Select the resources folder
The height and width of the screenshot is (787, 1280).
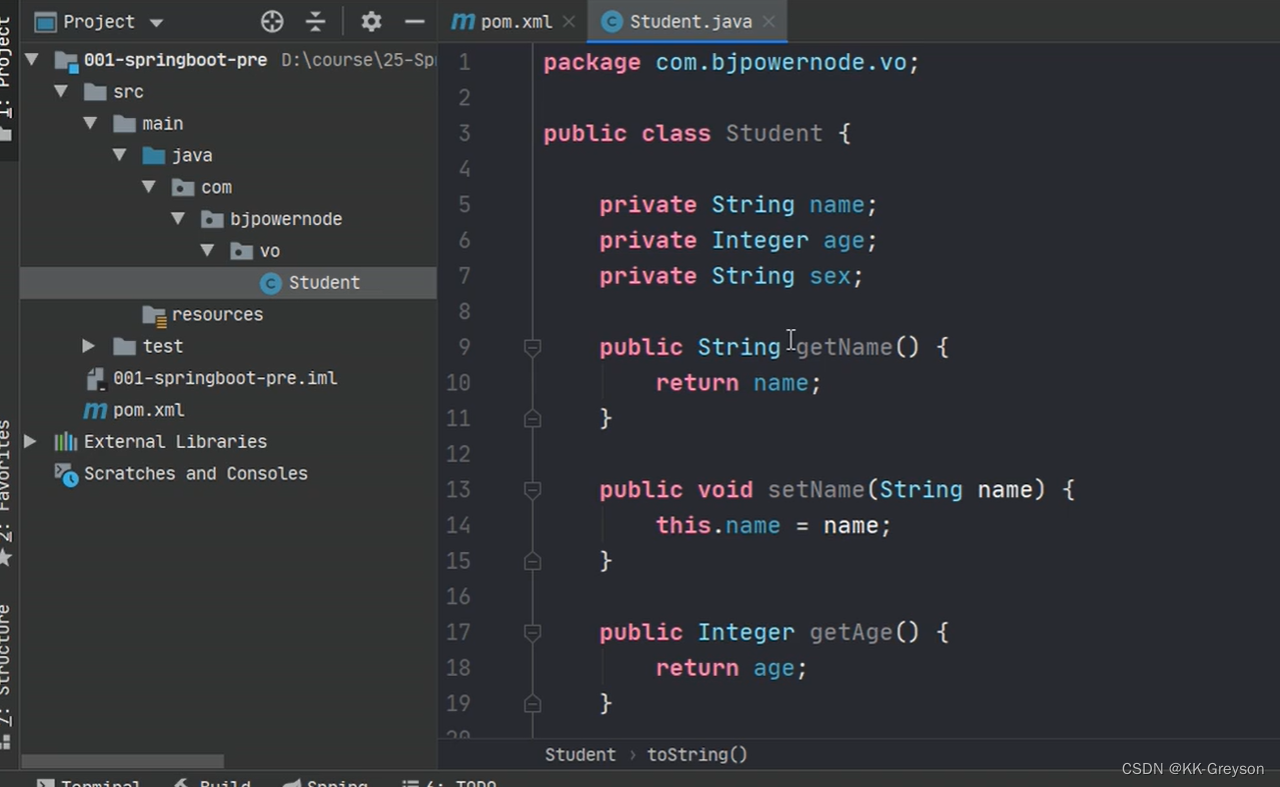pyautogui.click(x=217, y=314)
